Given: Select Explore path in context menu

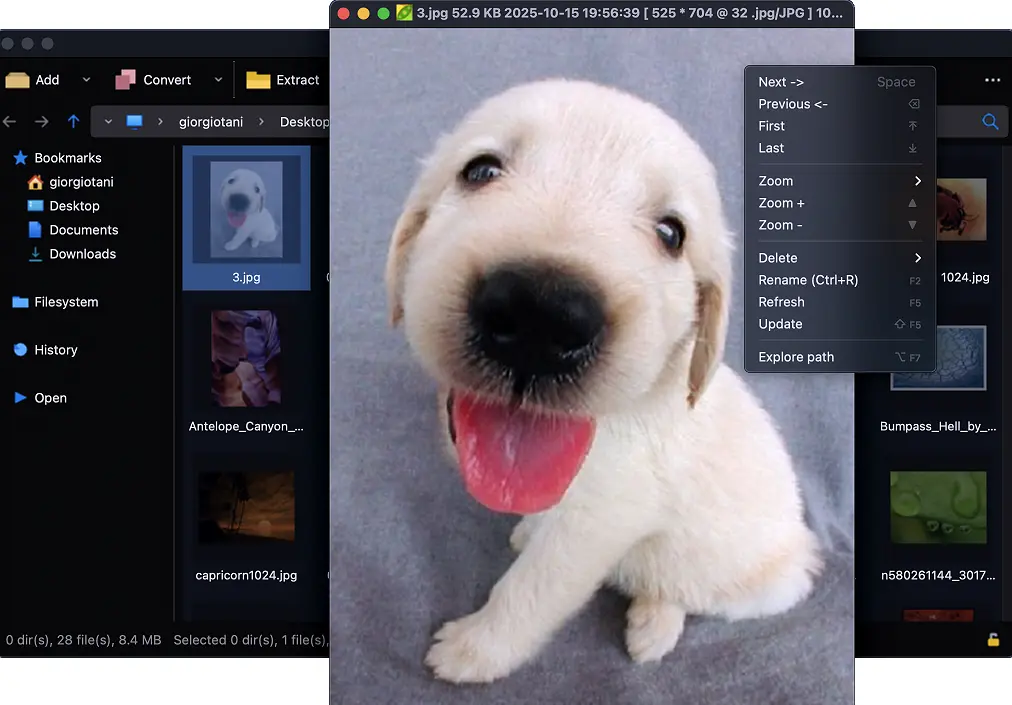Looking at the screenshot, I should click(x=796, y=357).
